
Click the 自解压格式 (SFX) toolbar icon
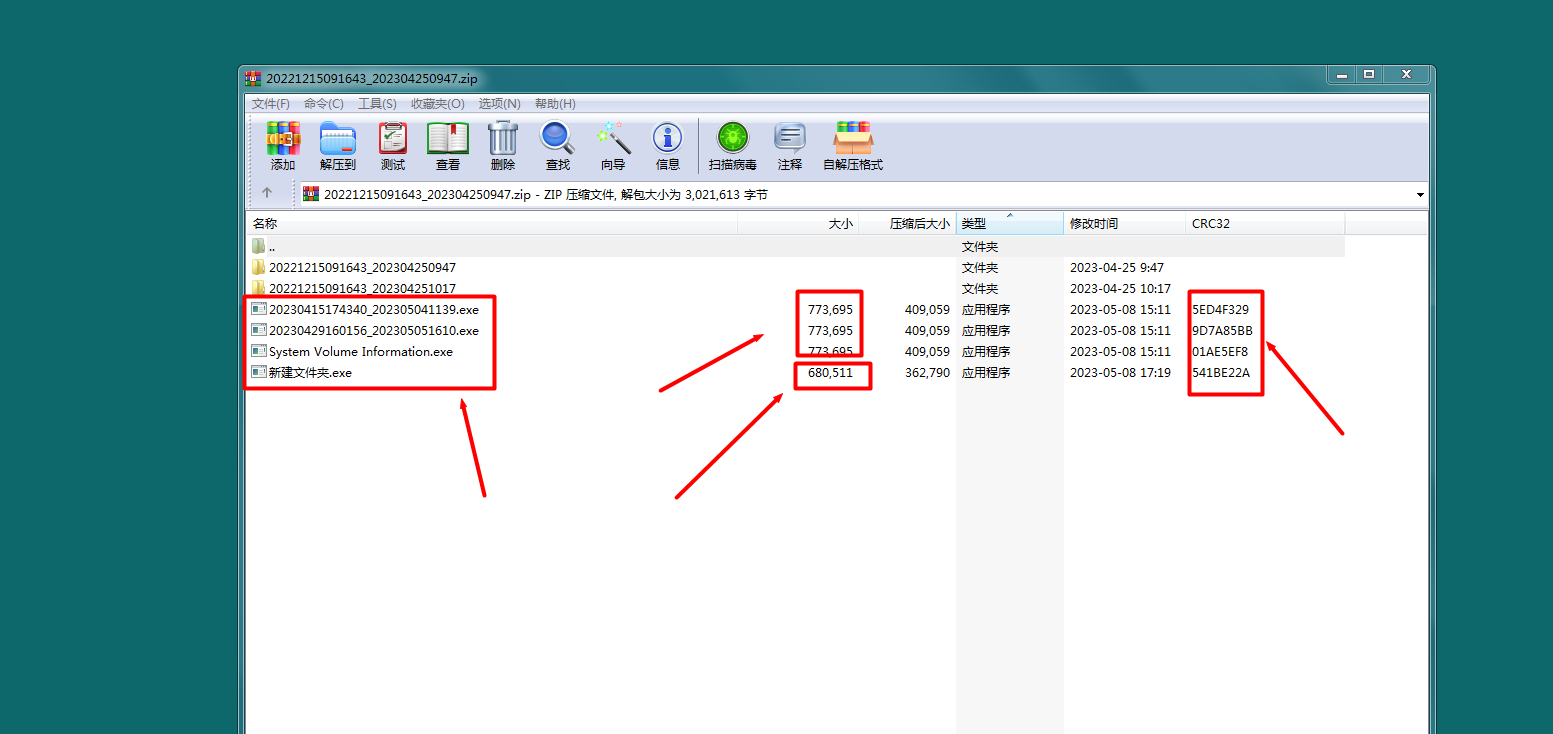click(853, 139)
